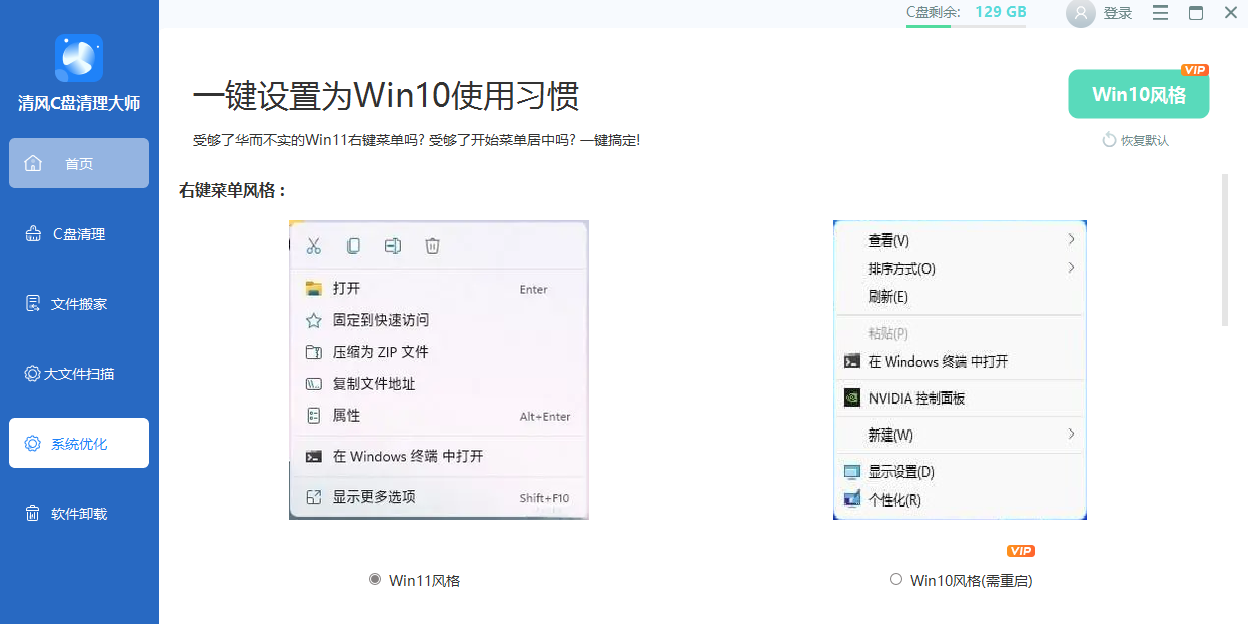1248x624 pixels.
Task: Open the hamburger menu in title bar
Action: [1160, 13]
